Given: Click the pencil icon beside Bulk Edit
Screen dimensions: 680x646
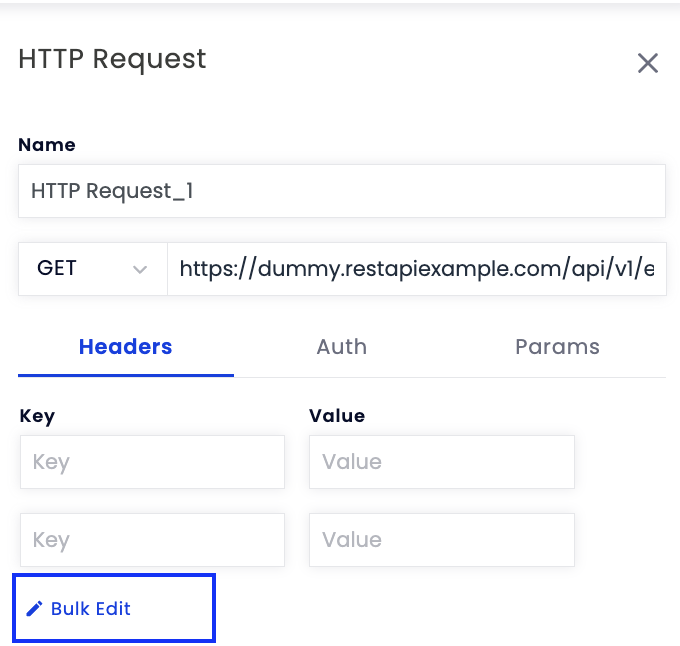Looking at the screenshot, I should click(x=34, y=609).
